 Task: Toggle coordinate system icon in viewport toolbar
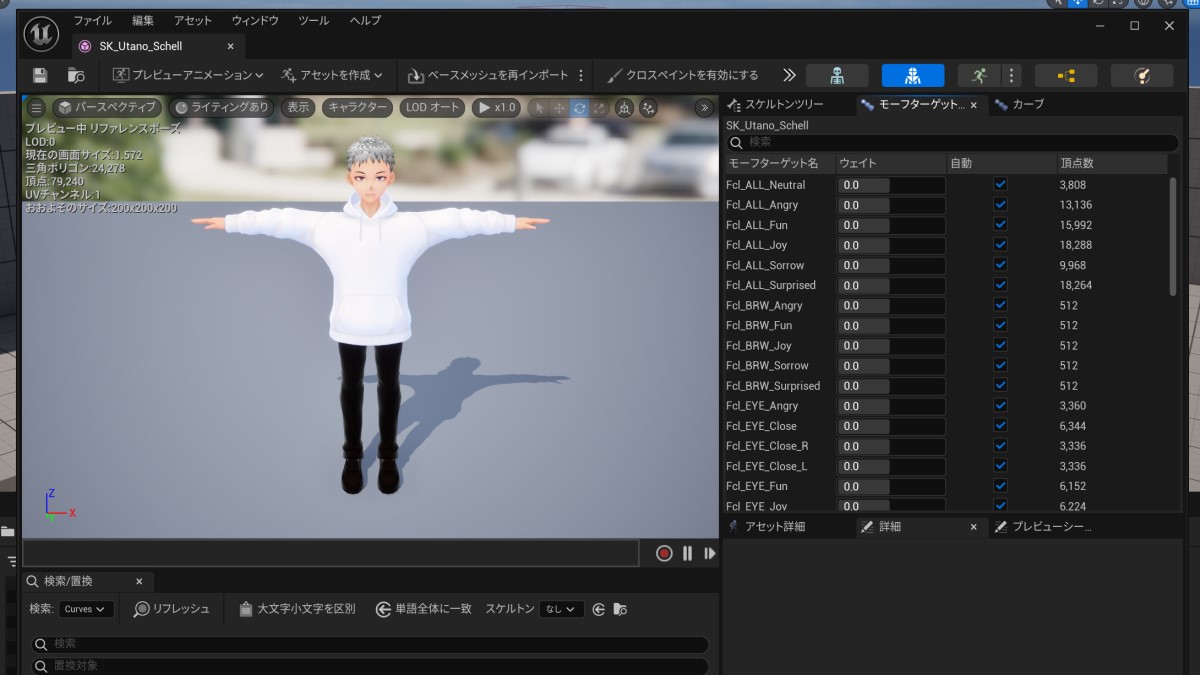[624, 108]
